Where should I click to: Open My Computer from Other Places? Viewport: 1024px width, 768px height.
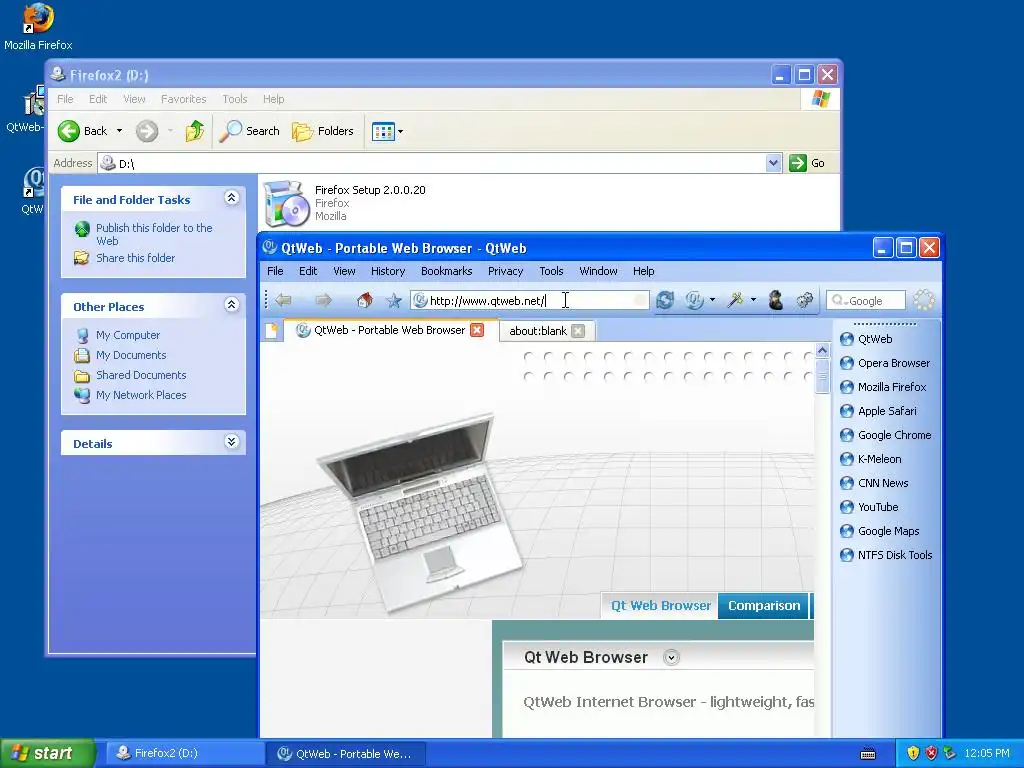[x=127, y=335]
